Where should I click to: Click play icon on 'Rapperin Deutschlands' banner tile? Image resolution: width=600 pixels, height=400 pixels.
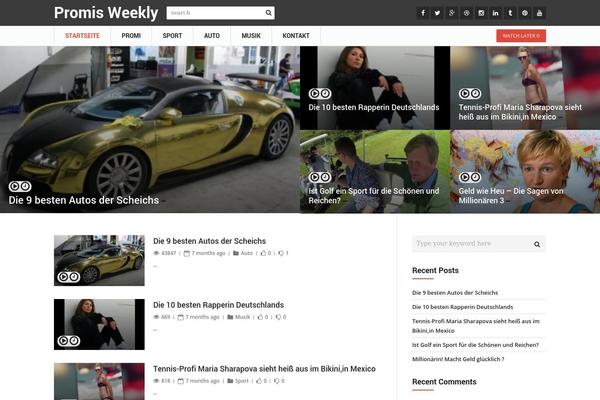pyautogui.click(x=315, y=93)
